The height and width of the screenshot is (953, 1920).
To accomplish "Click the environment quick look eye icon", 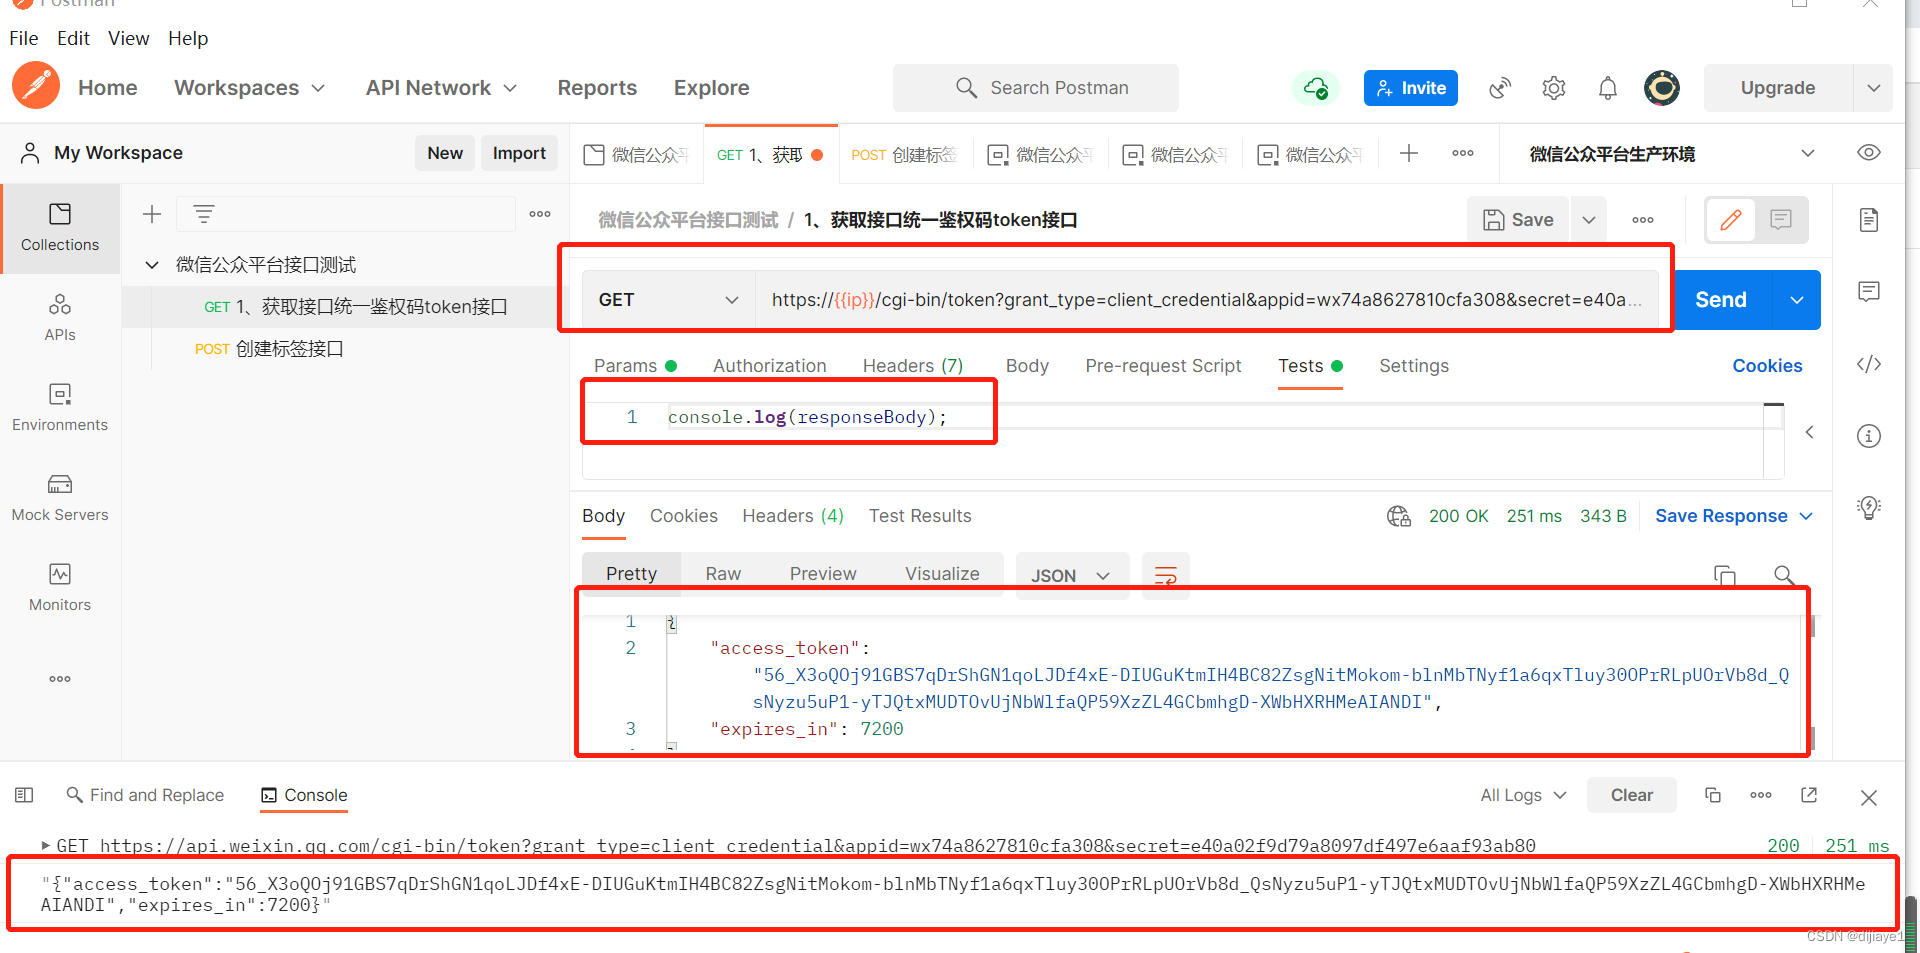I will [x=1869, y=153].
